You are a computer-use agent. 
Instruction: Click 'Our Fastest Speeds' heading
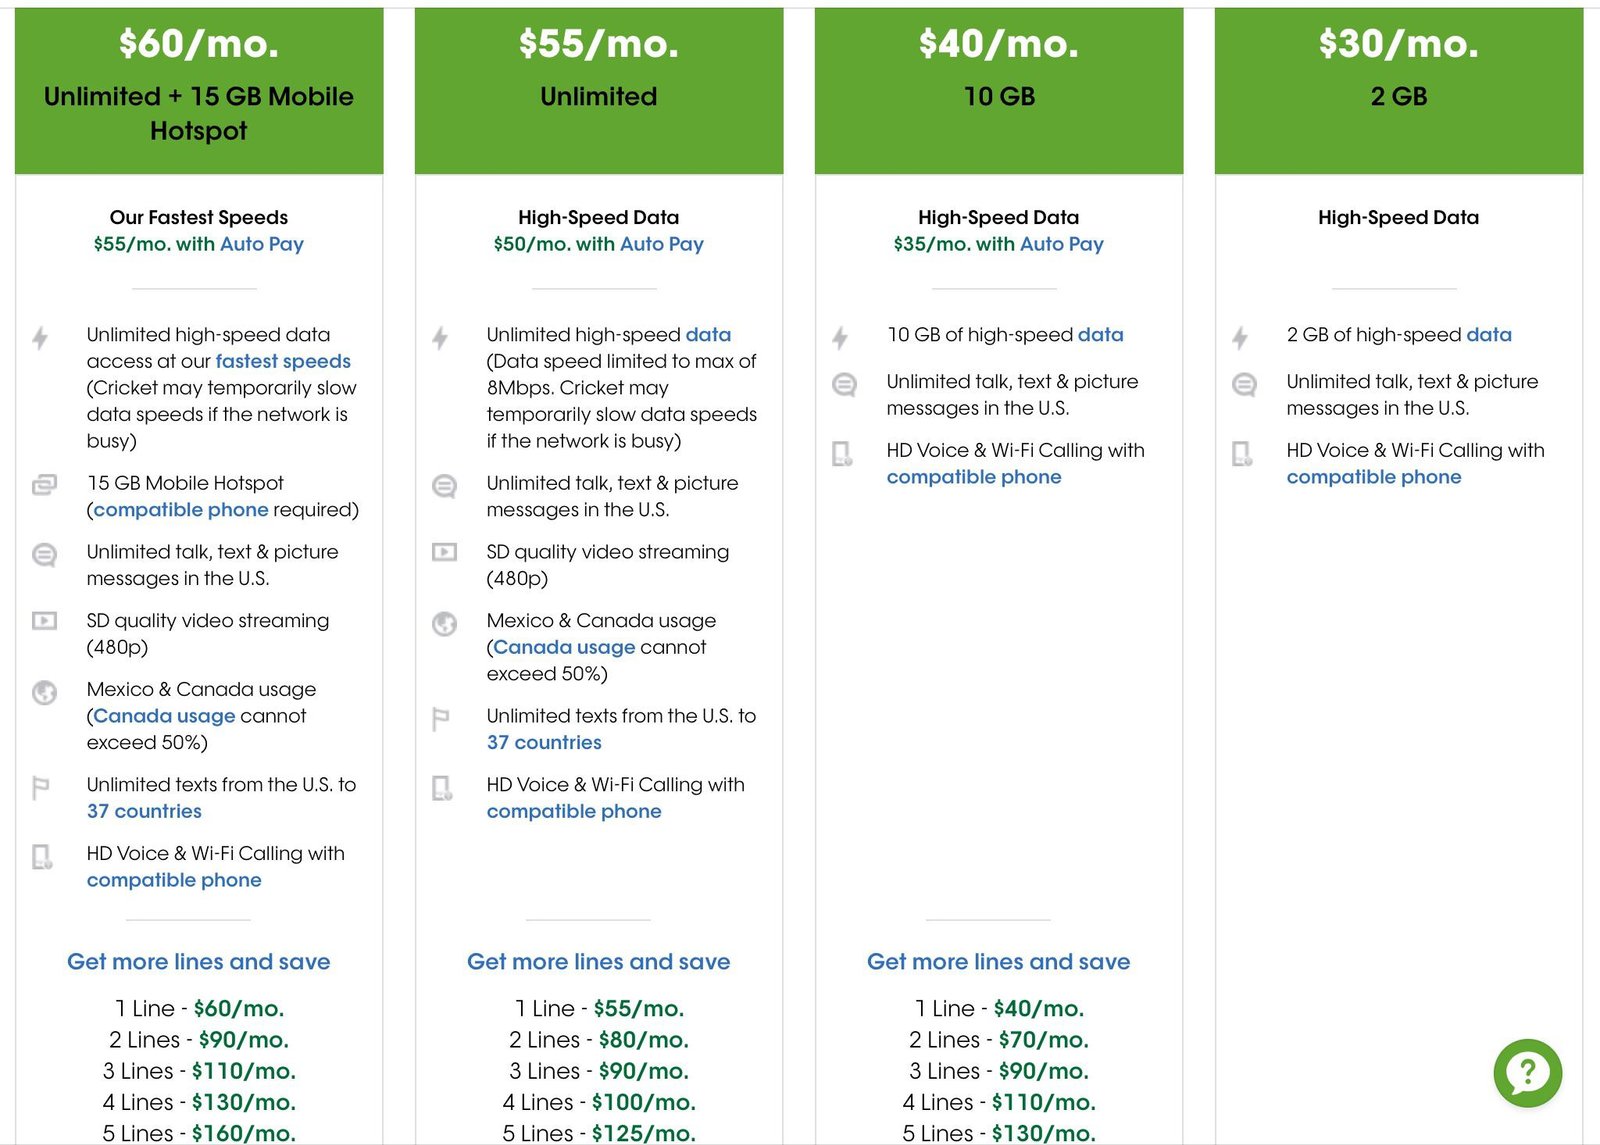(199, 217)
